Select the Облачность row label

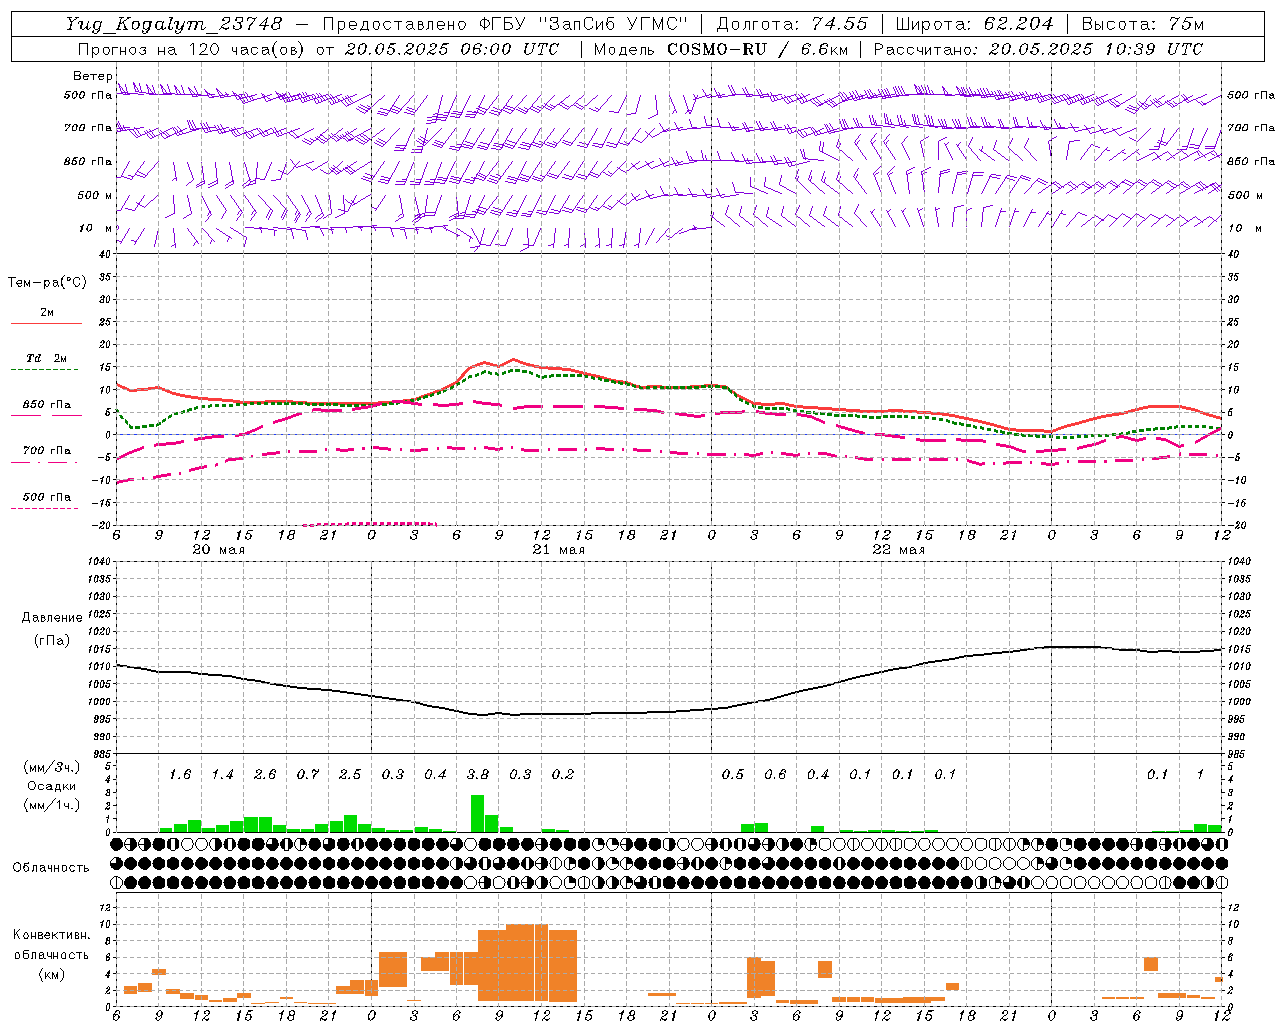point(51,868)
